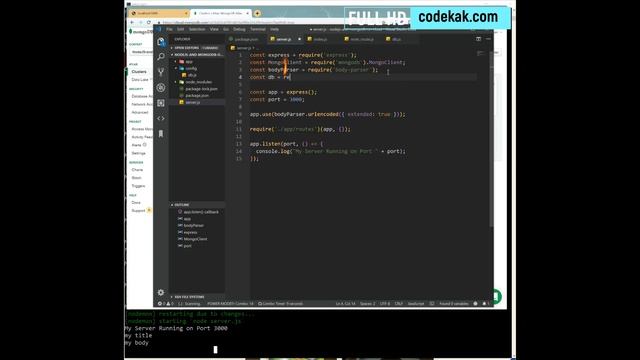
Task: Open the Terminal menu
Action: coord(258,29)
